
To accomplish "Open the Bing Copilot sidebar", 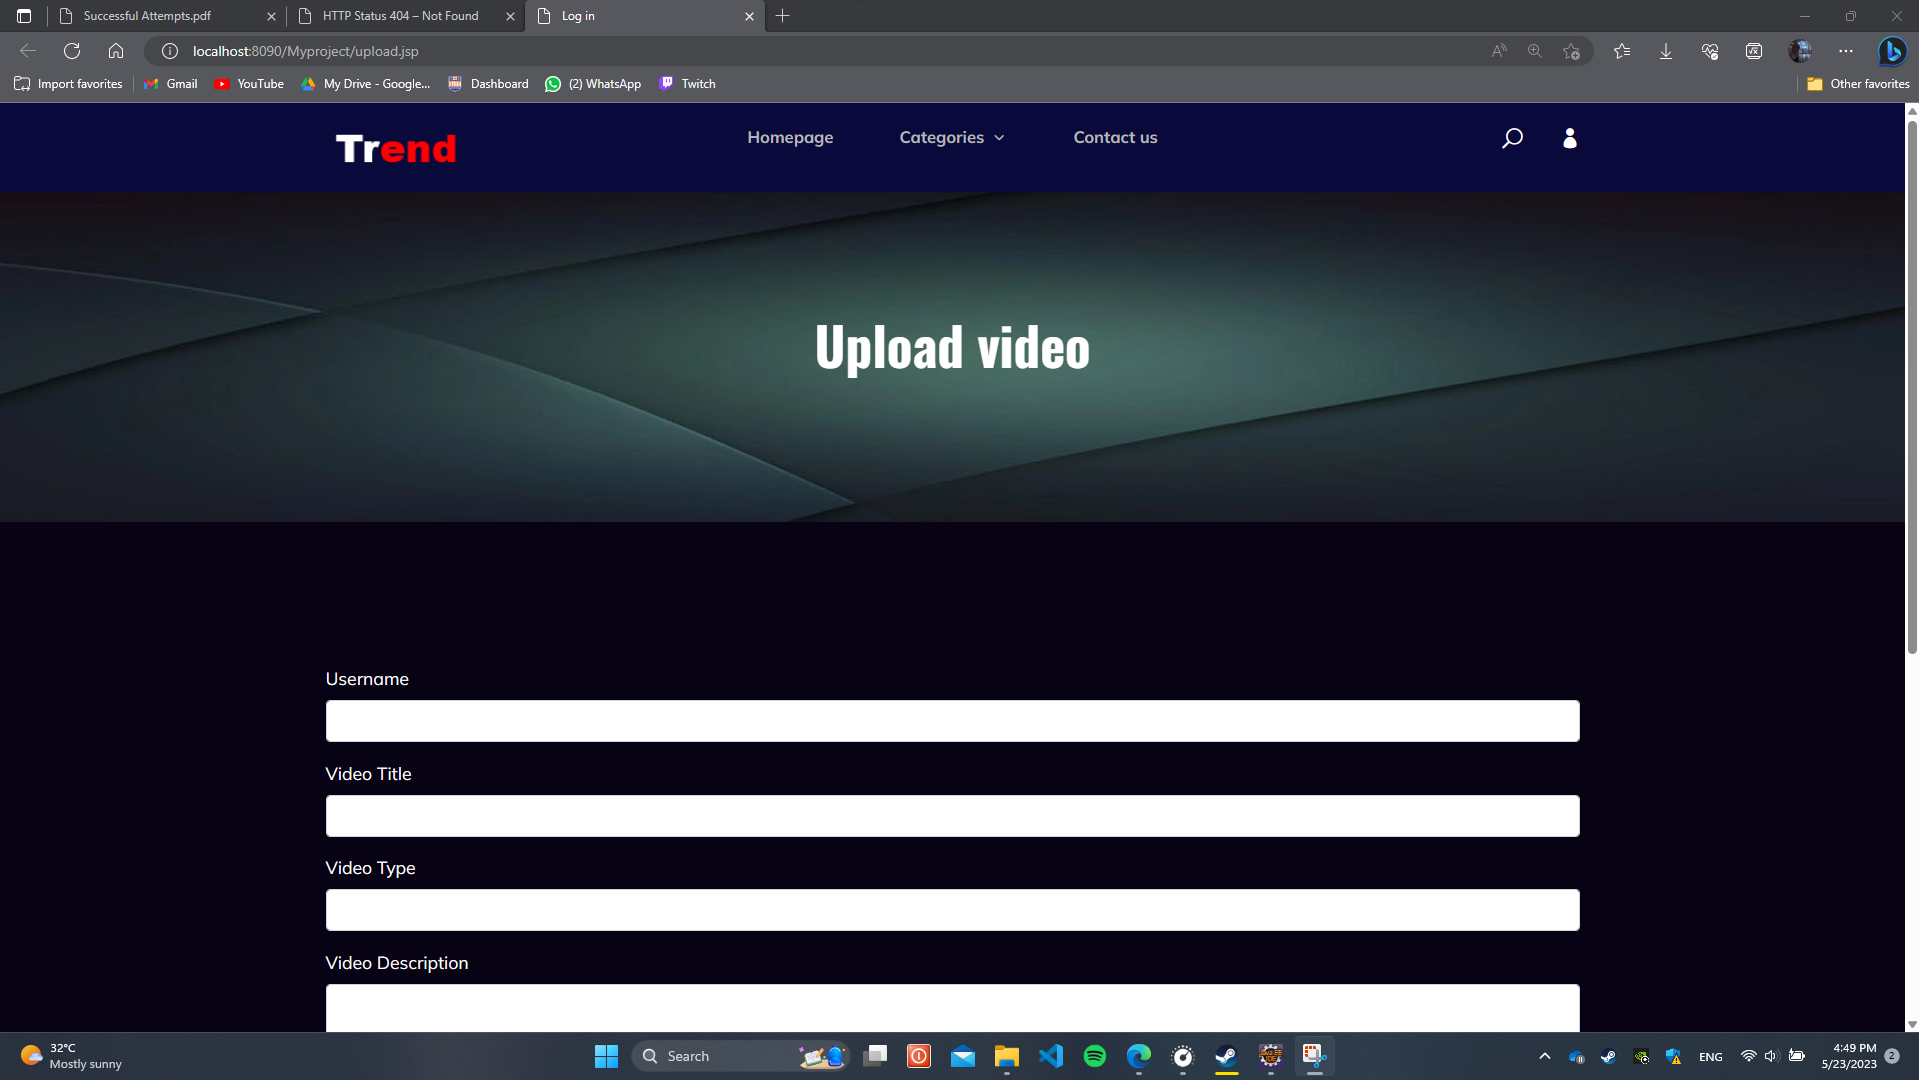I will click(1891, 51).
